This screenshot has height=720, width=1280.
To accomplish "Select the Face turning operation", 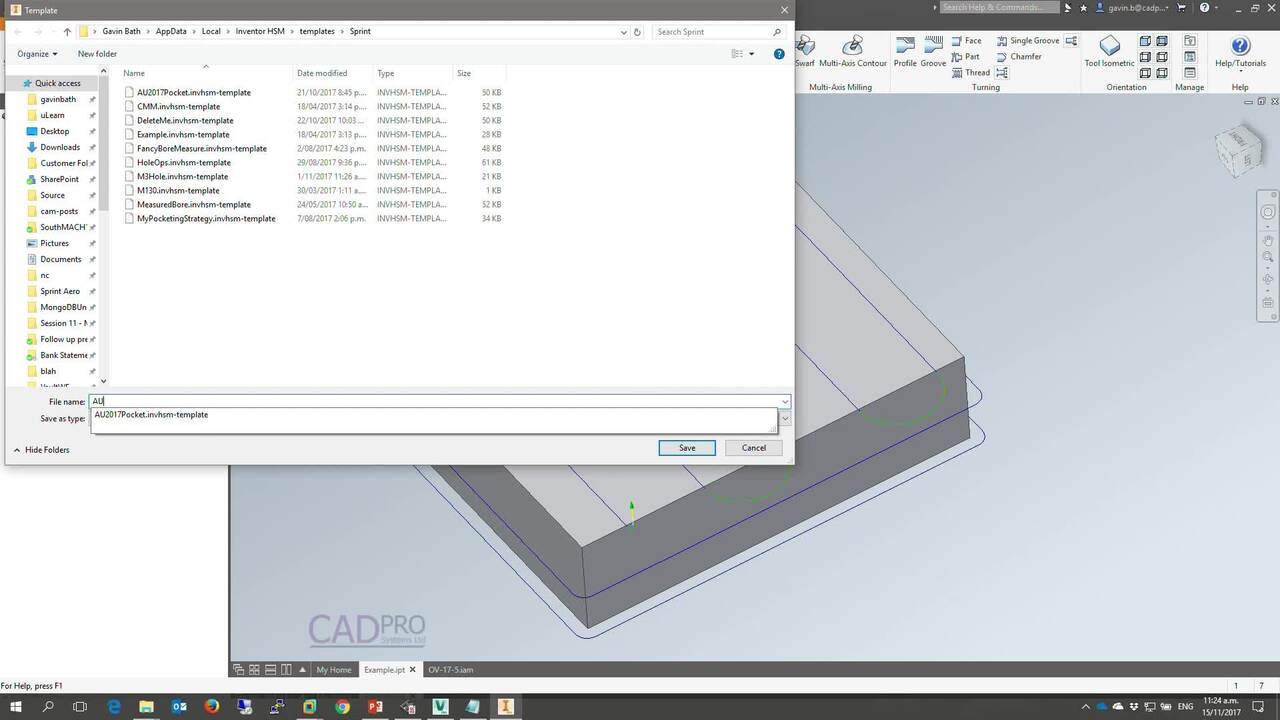I will (967, 41).
